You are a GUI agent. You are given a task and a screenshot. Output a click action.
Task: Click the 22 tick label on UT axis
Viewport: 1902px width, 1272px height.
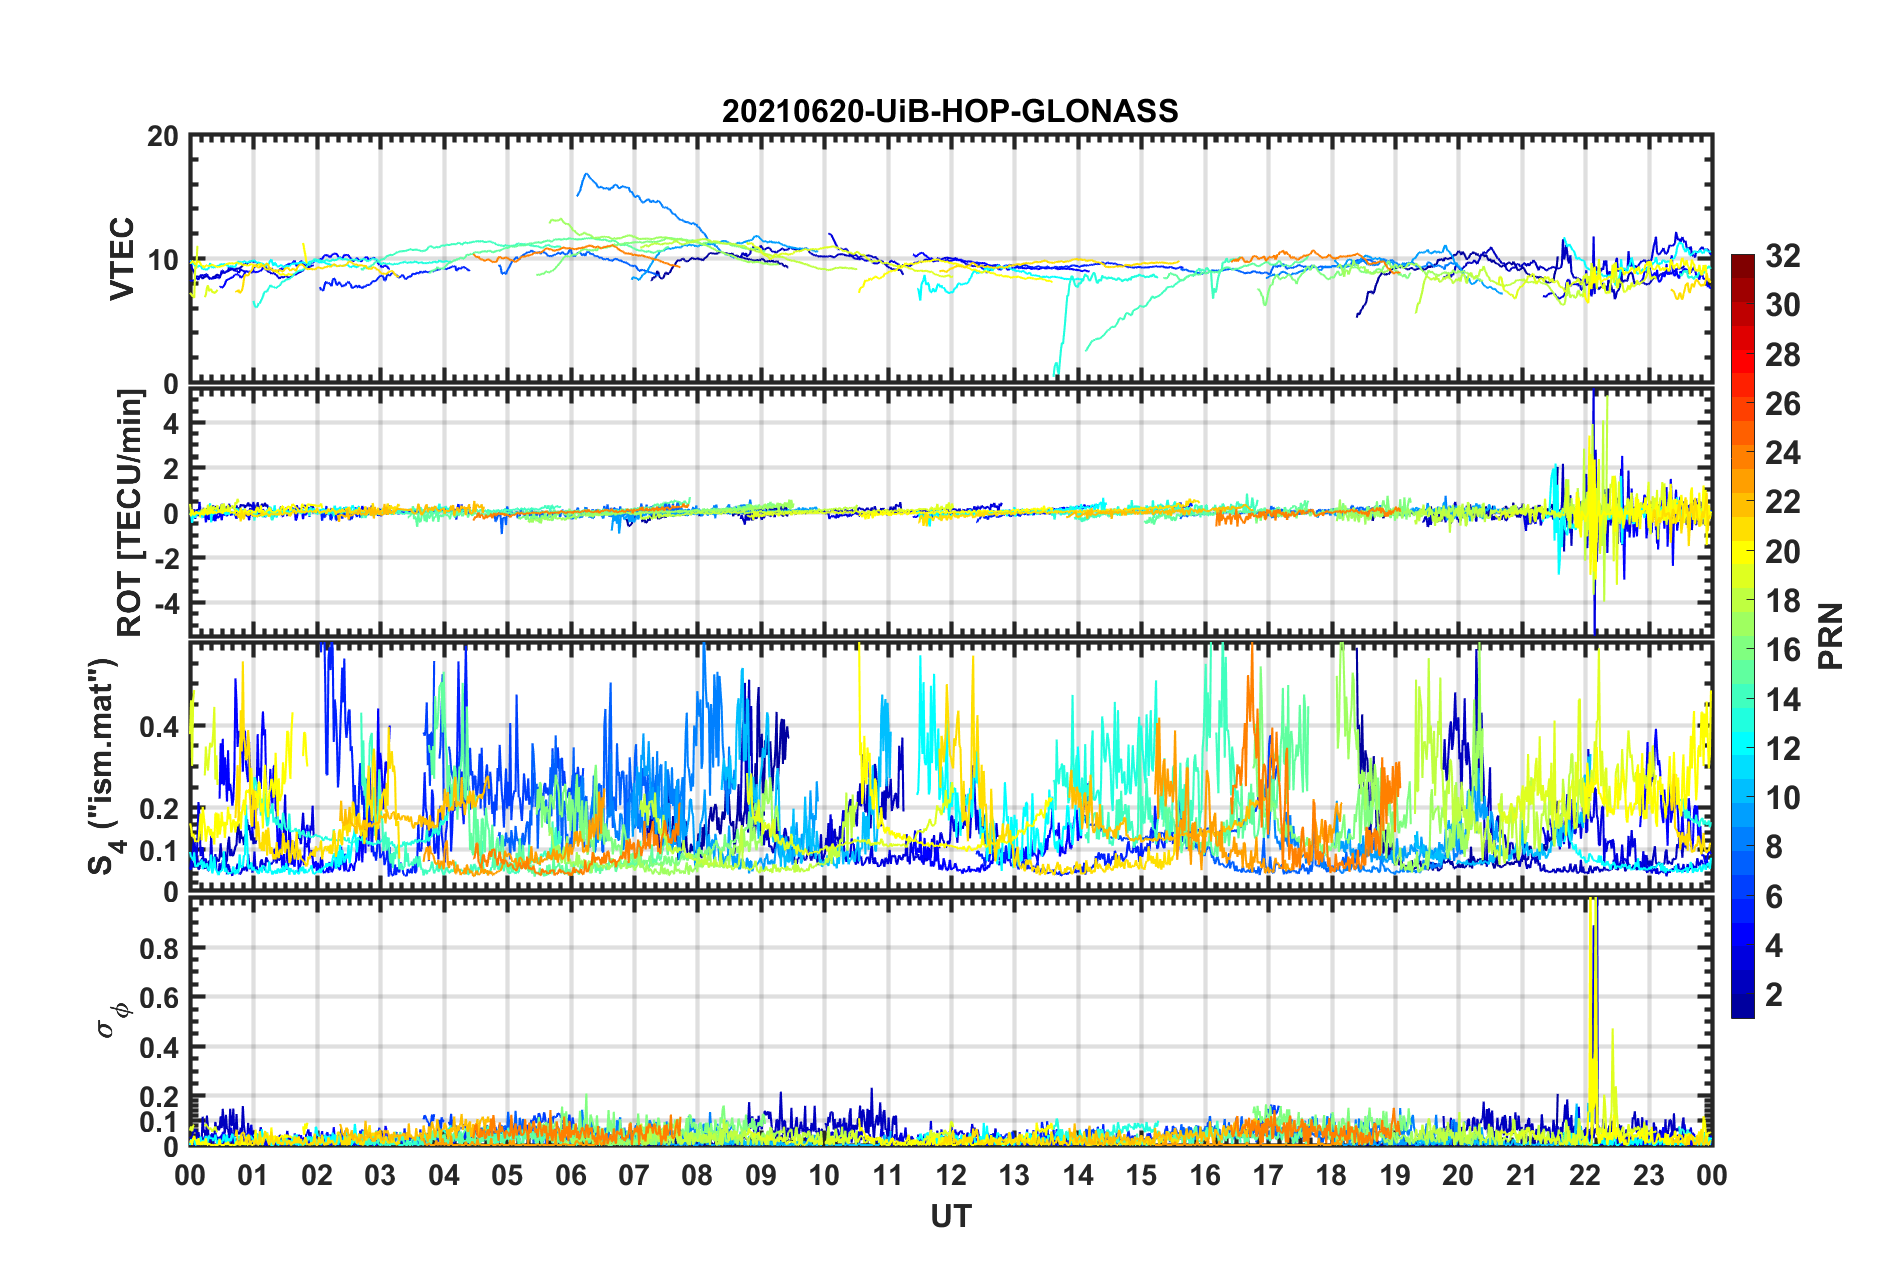tap(1585, 1175)
